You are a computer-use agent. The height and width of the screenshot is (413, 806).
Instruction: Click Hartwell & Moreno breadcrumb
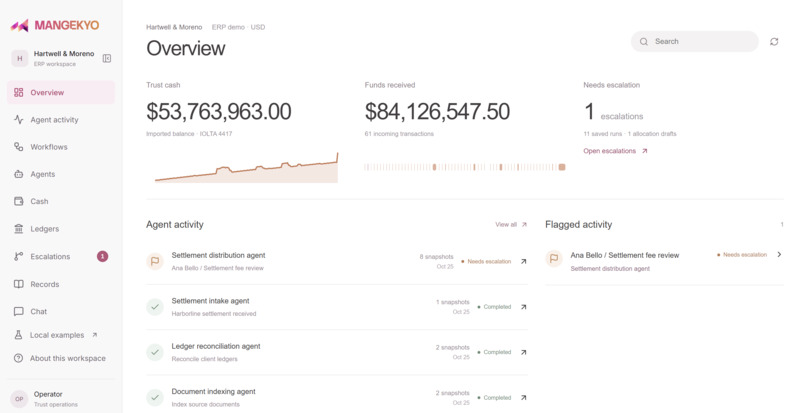pos(174,27)
